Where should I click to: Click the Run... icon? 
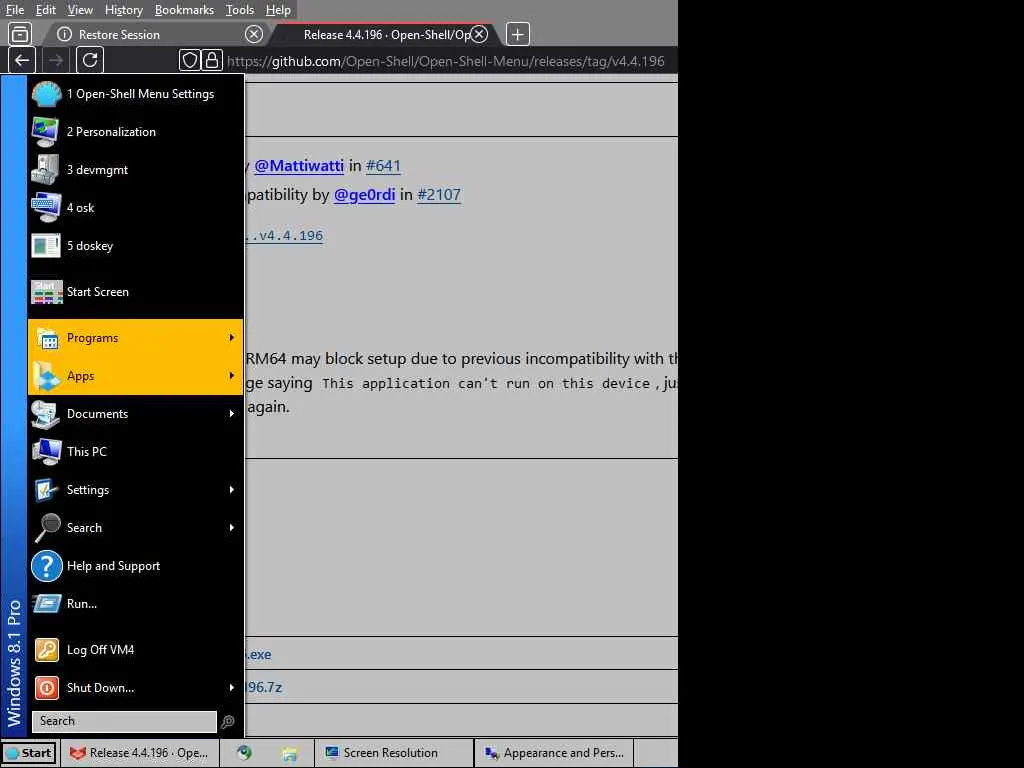(x=46, y=604)
